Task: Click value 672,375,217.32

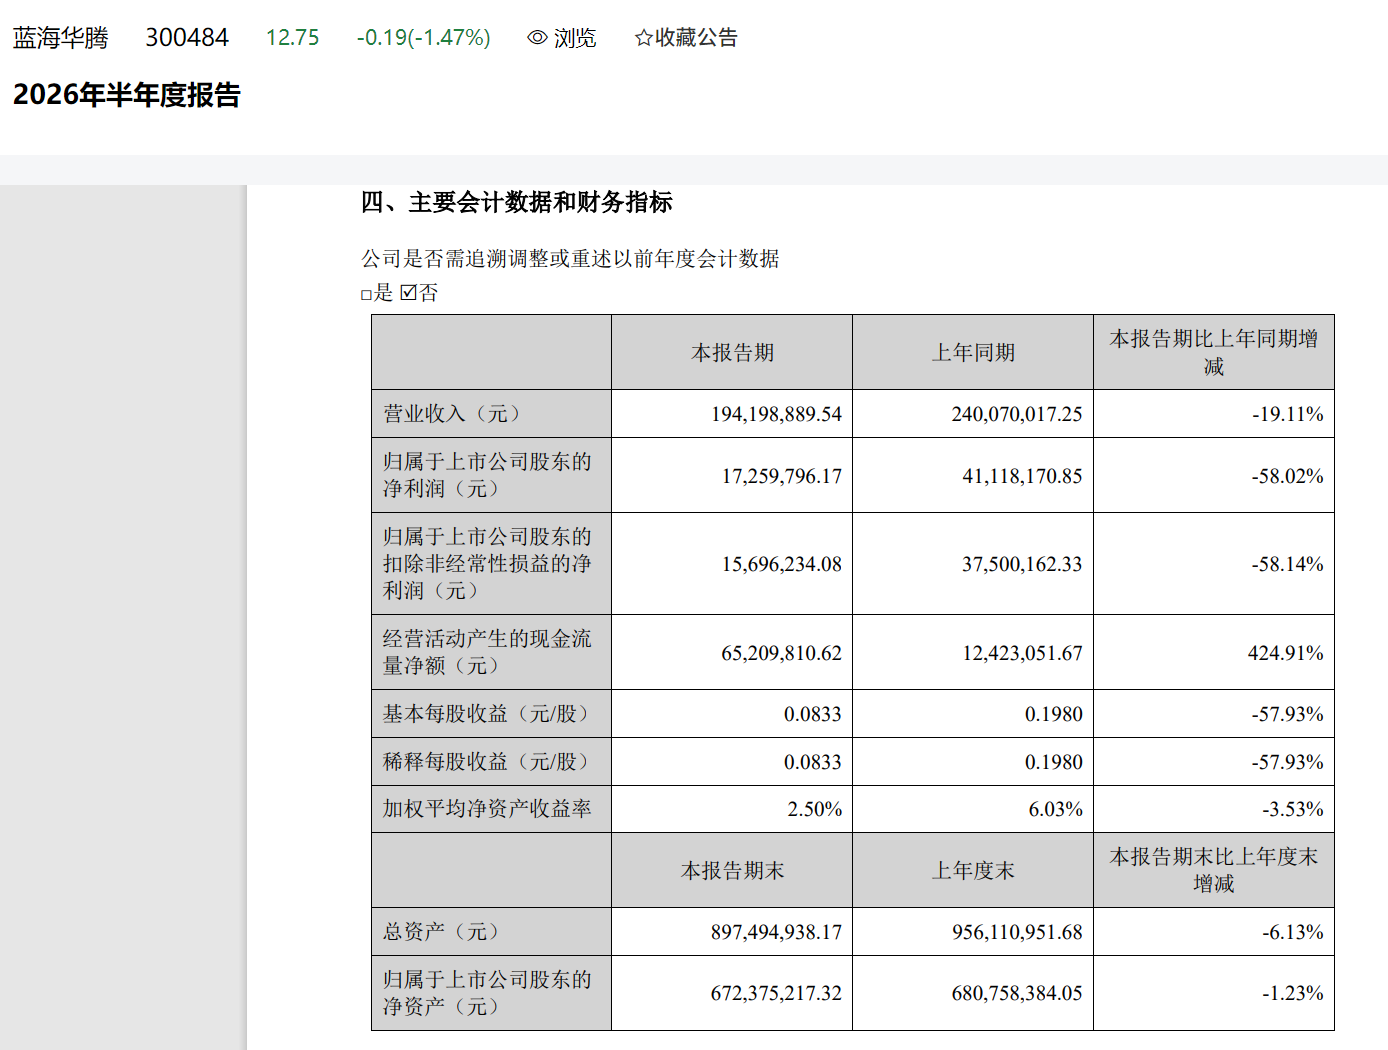Action: tap(776, 993)
